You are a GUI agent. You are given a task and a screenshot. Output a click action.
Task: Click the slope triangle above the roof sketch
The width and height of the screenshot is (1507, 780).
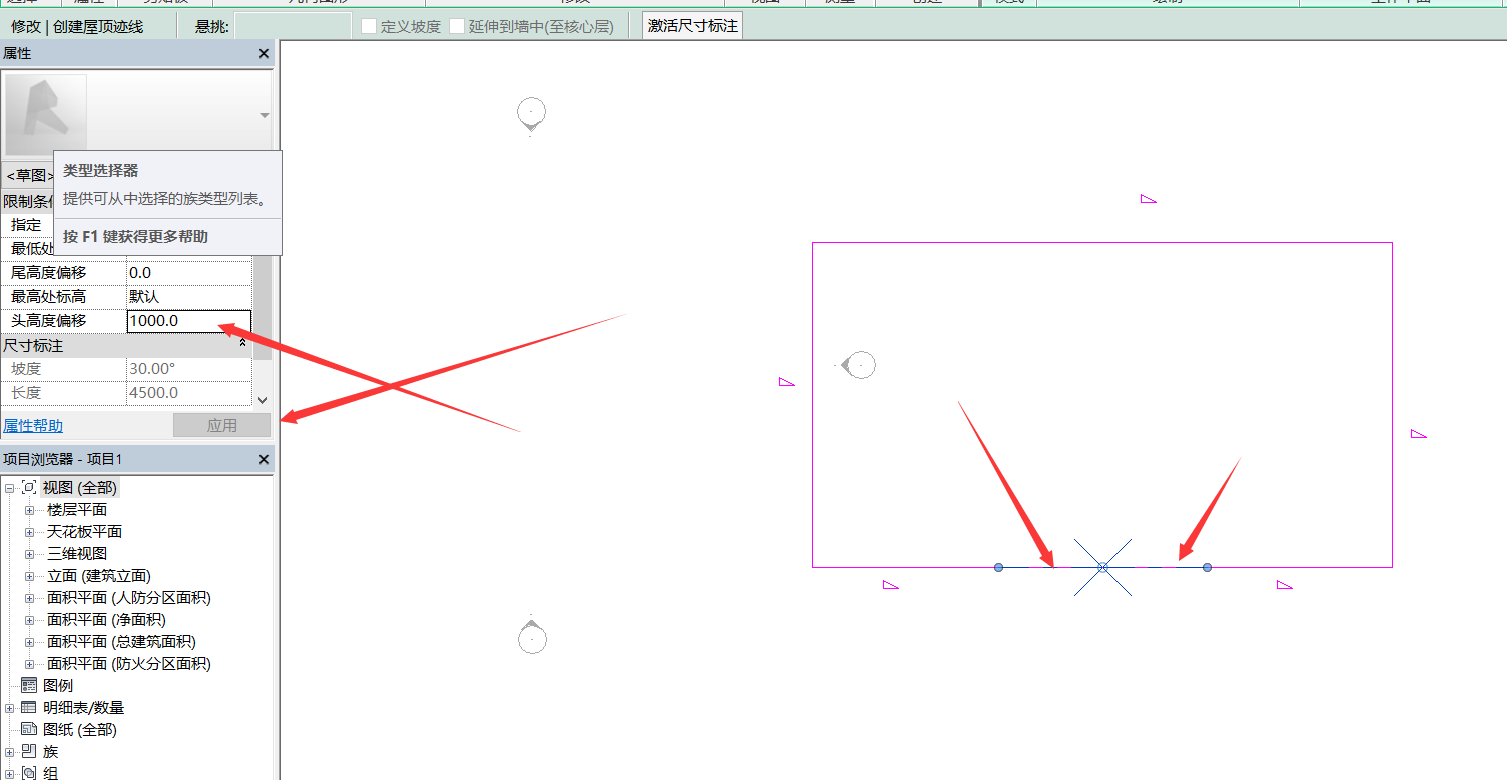(1148, 199)
